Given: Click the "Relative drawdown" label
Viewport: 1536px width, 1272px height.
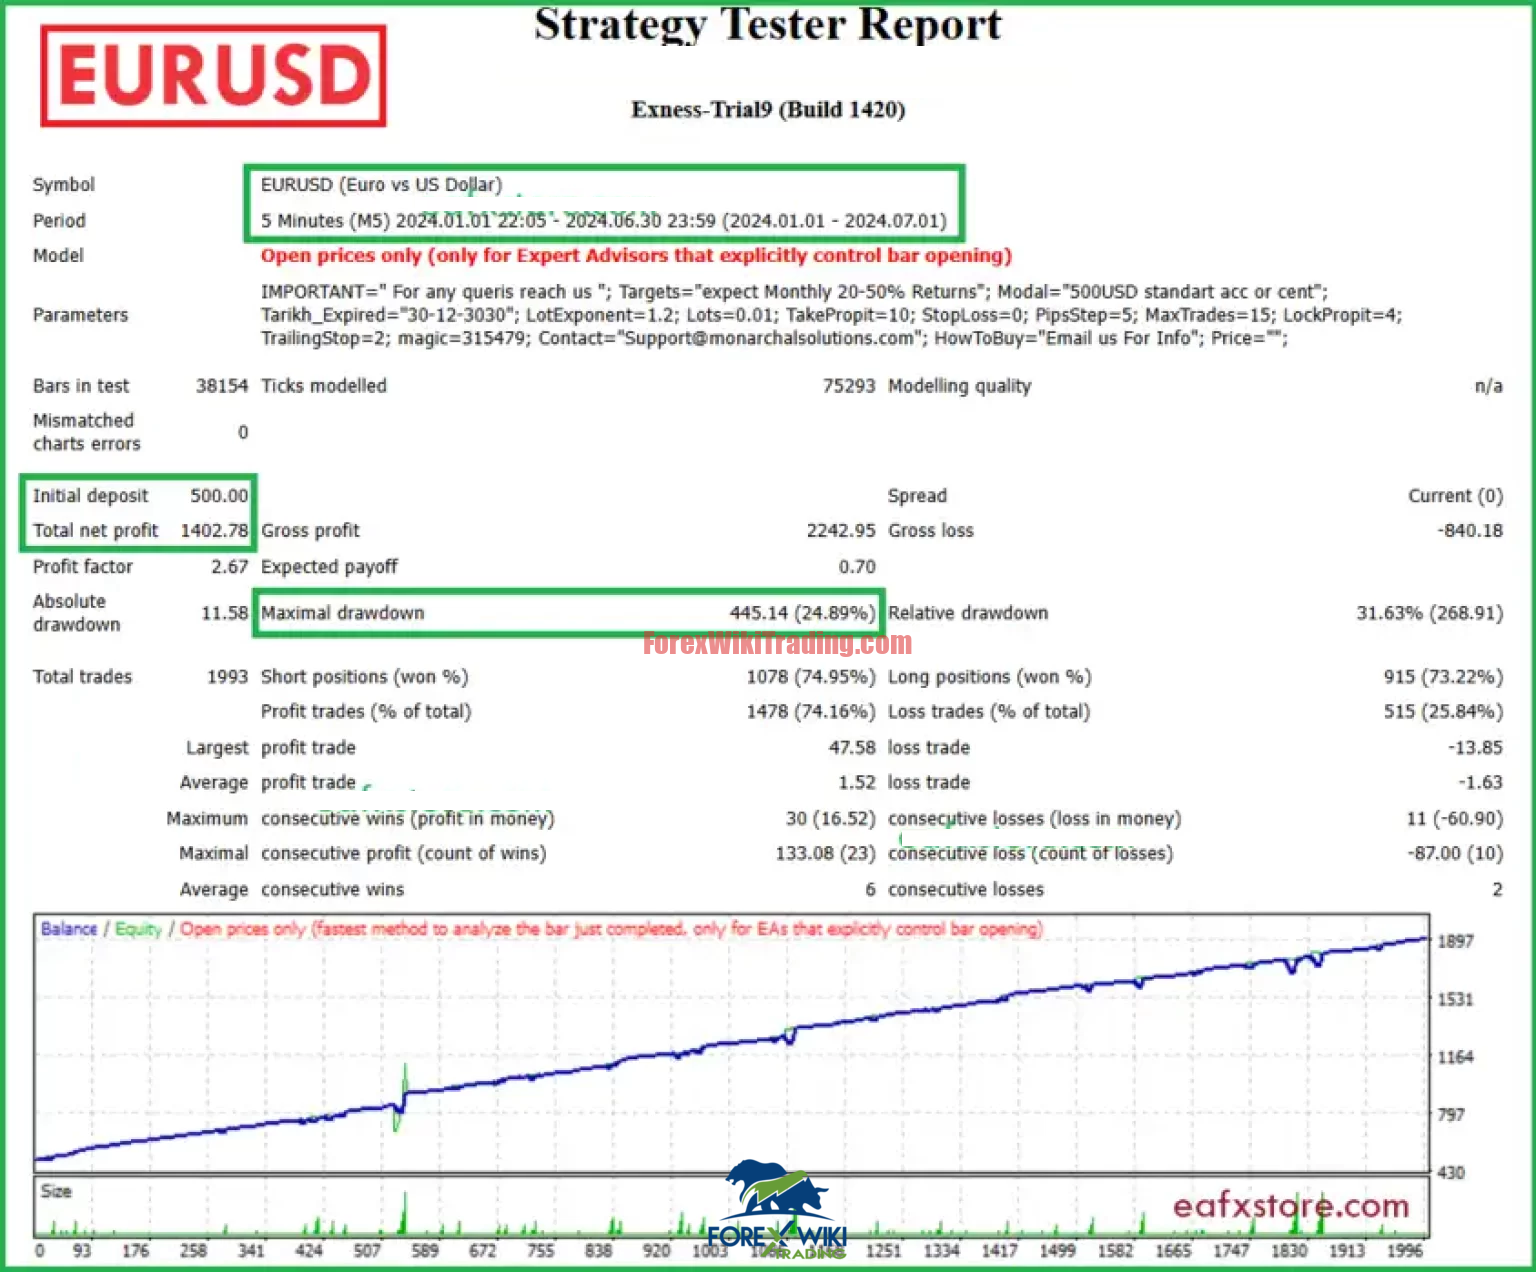Looking at the screenshot, I should [968, 613].
